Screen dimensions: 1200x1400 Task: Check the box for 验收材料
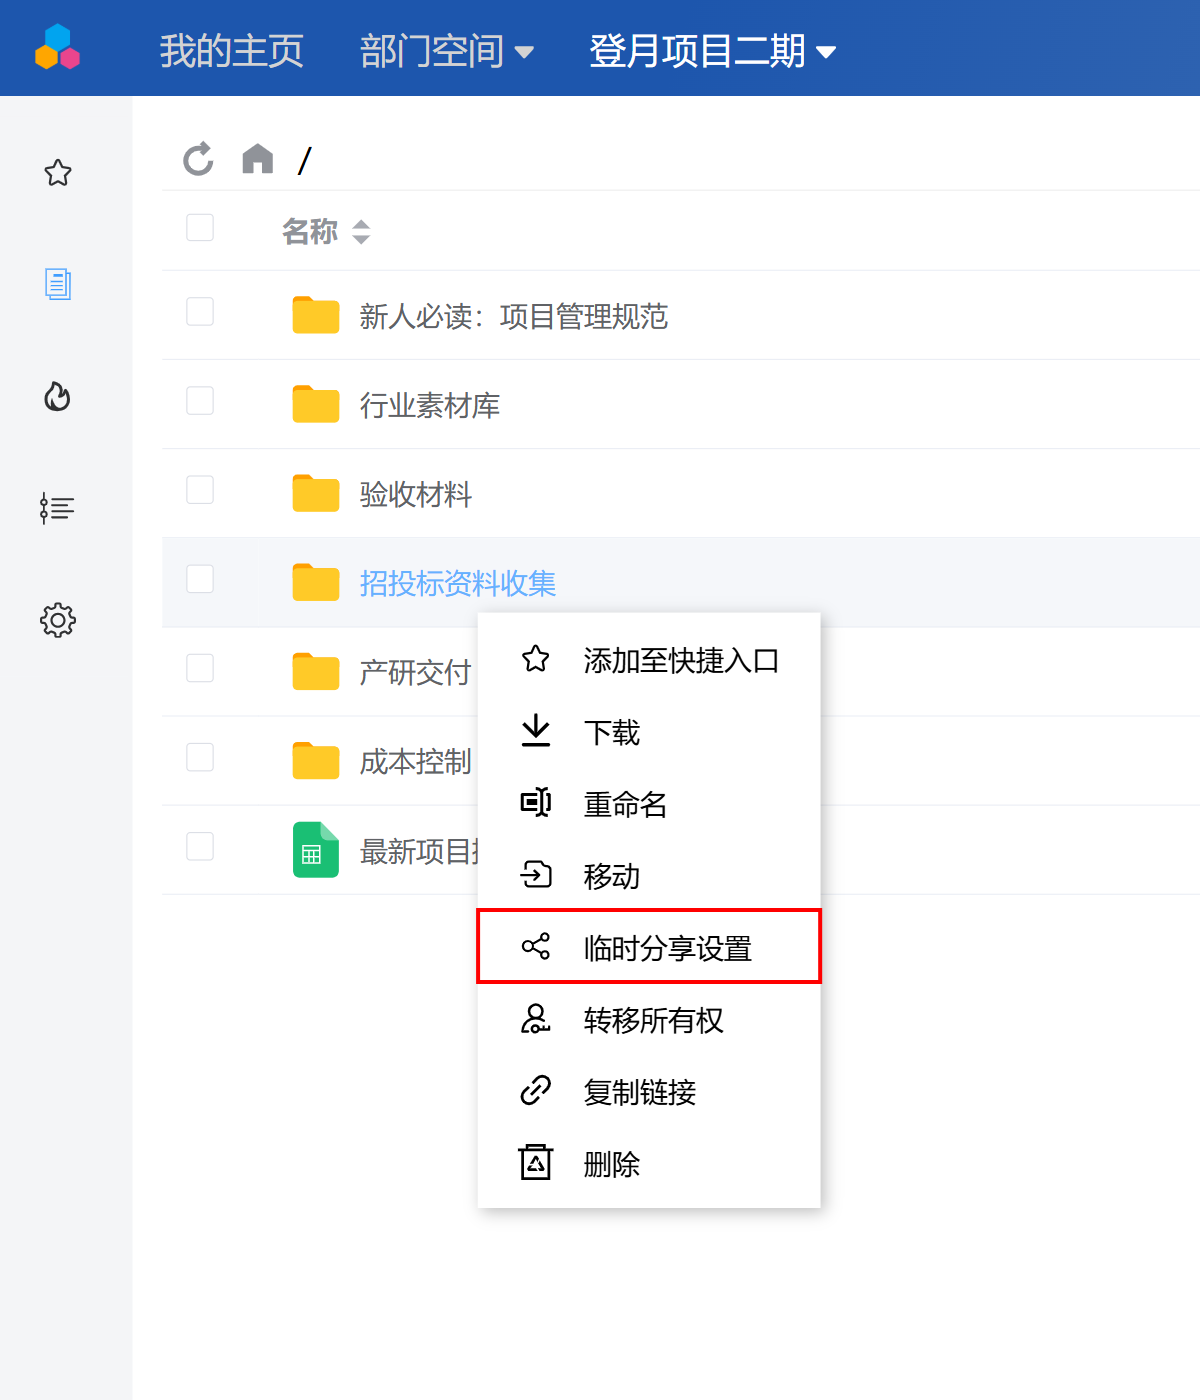pyautogui.click(x=200, y=489)
